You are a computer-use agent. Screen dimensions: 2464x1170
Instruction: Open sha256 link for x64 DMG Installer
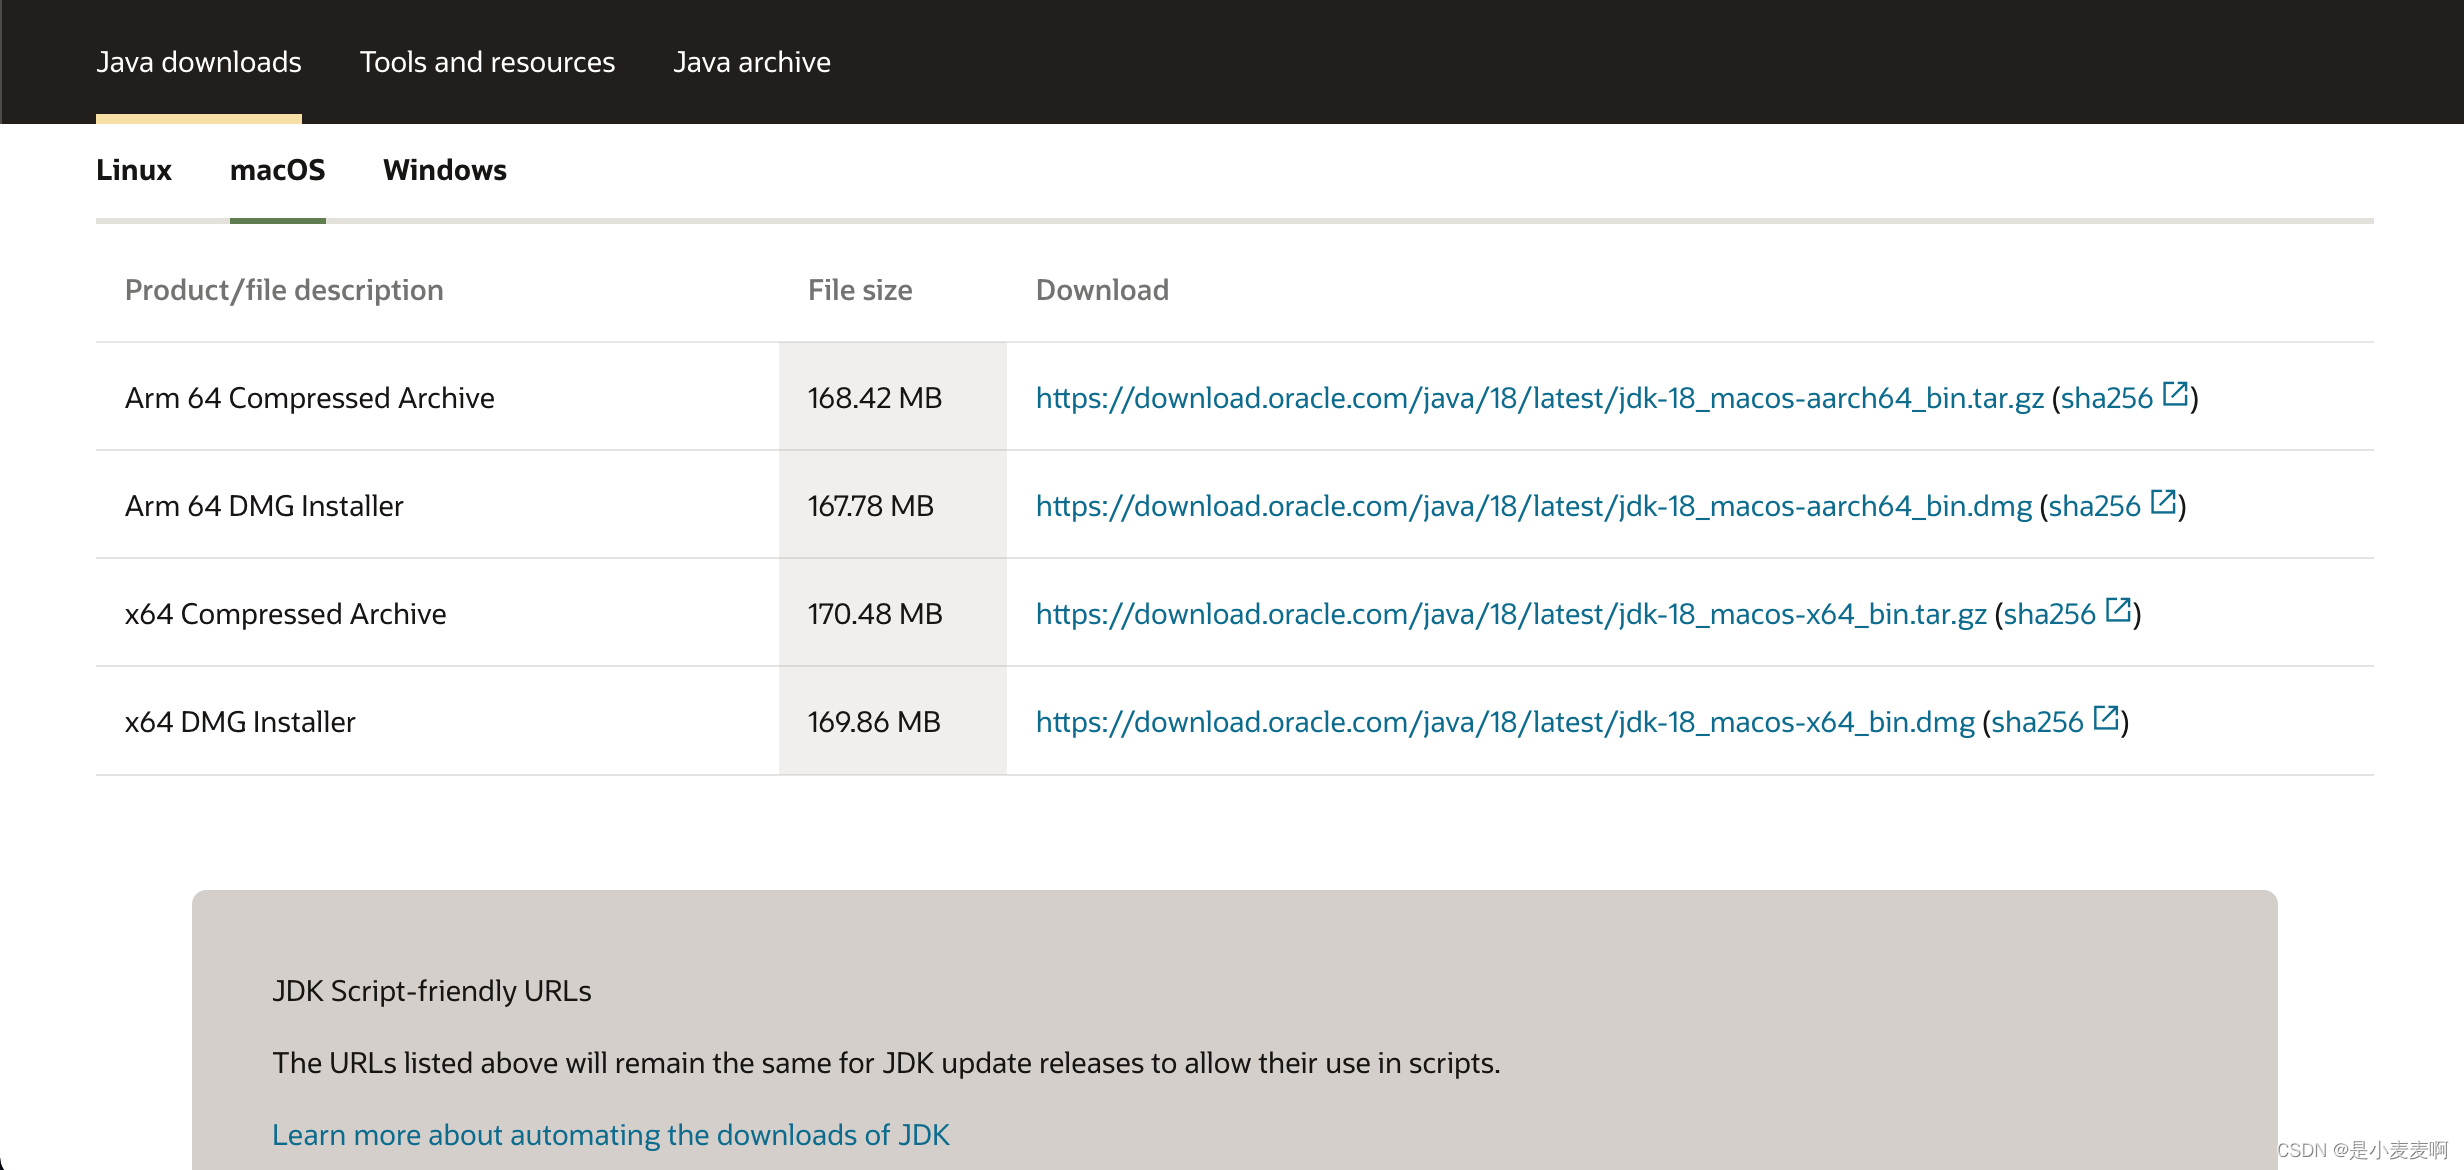2037,722
